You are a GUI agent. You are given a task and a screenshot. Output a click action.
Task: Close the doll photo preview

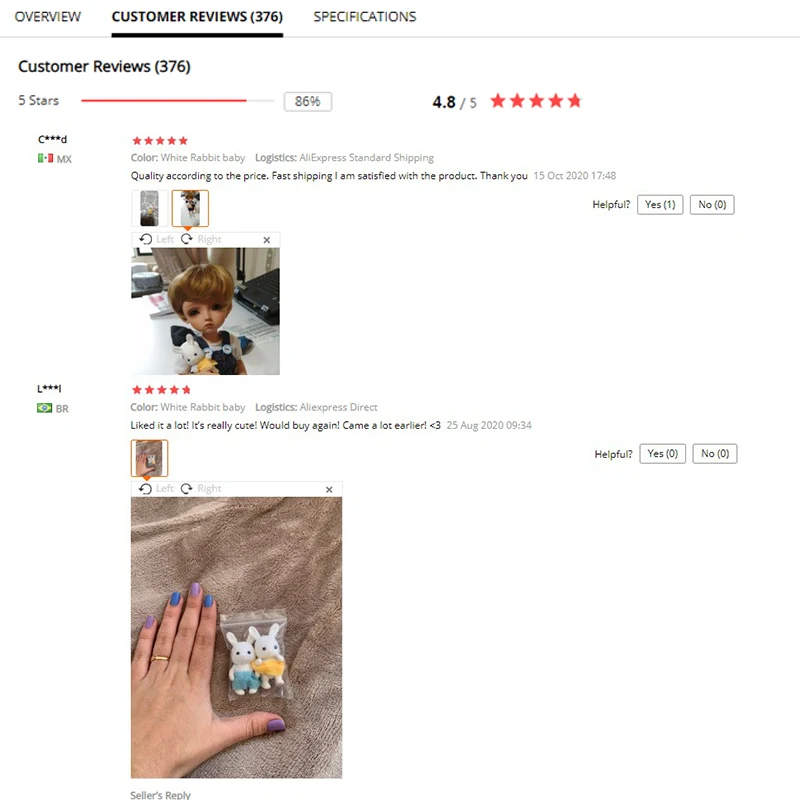266,240
